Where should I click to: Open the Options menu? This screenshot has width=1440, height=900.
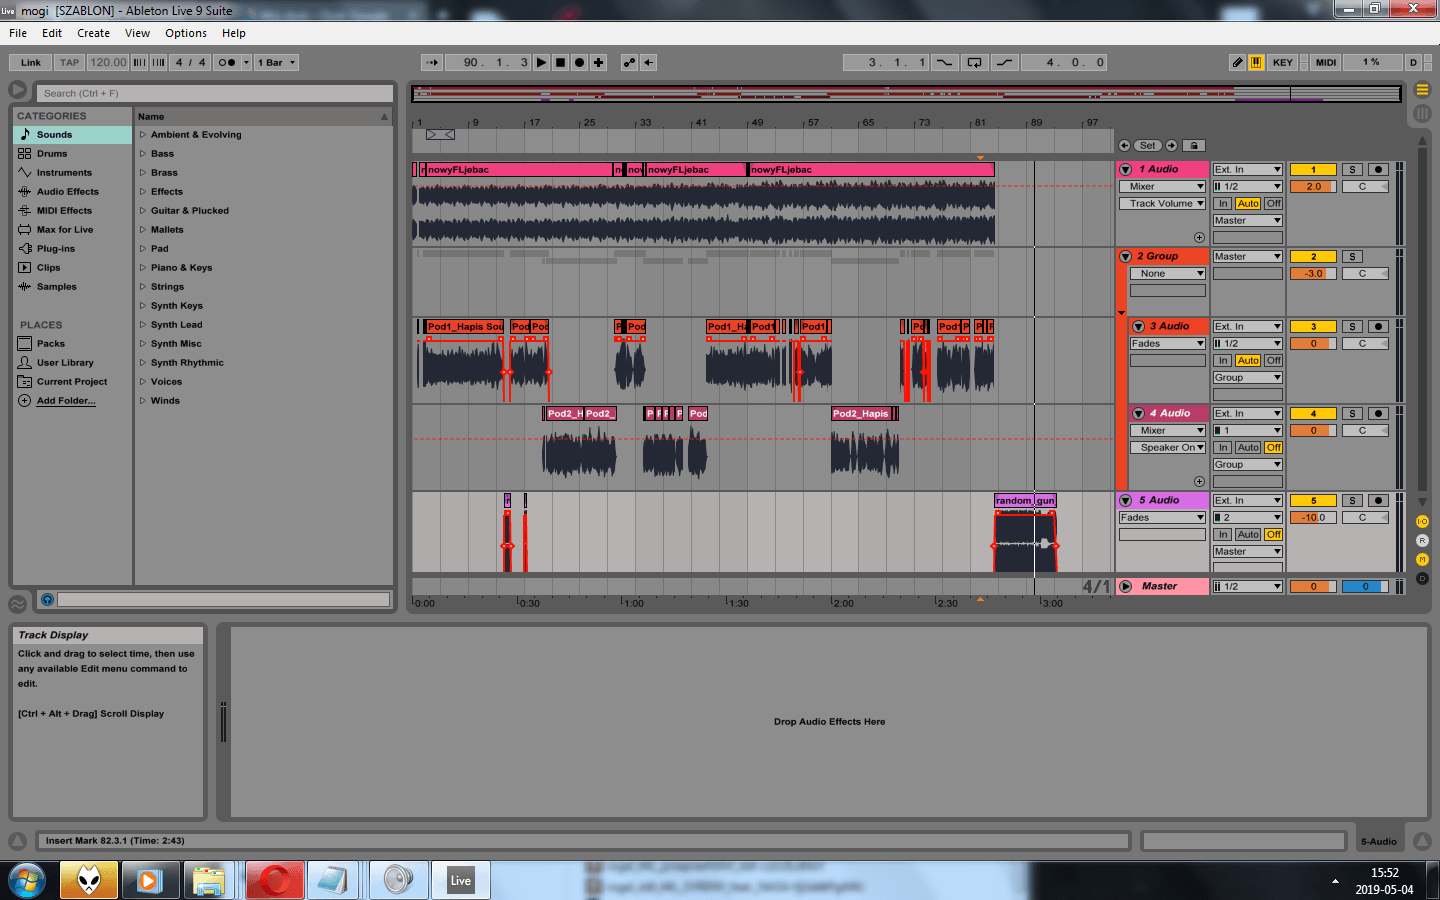point(186,33)
